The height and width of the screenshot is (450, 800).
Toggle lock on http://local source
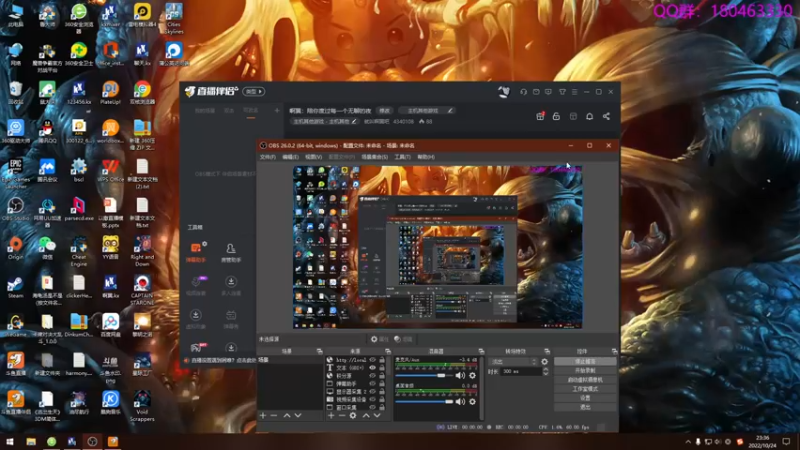382,360
